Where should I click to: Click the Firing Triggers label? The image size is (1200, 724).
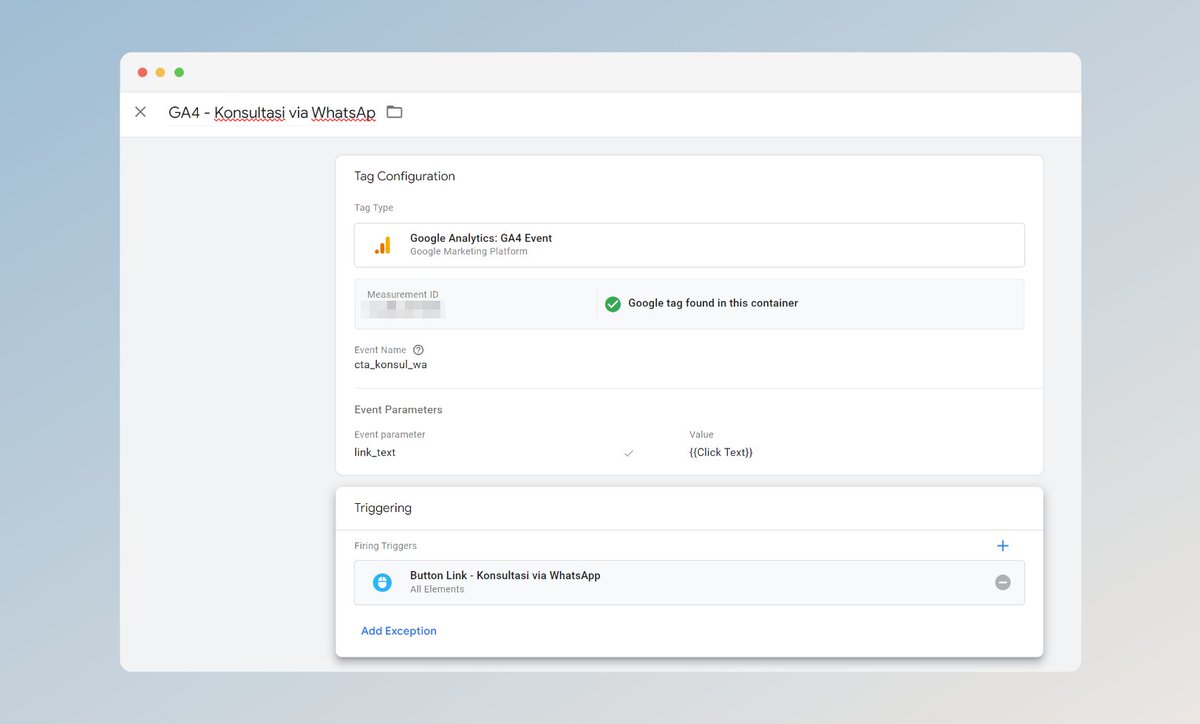[385, 546]
